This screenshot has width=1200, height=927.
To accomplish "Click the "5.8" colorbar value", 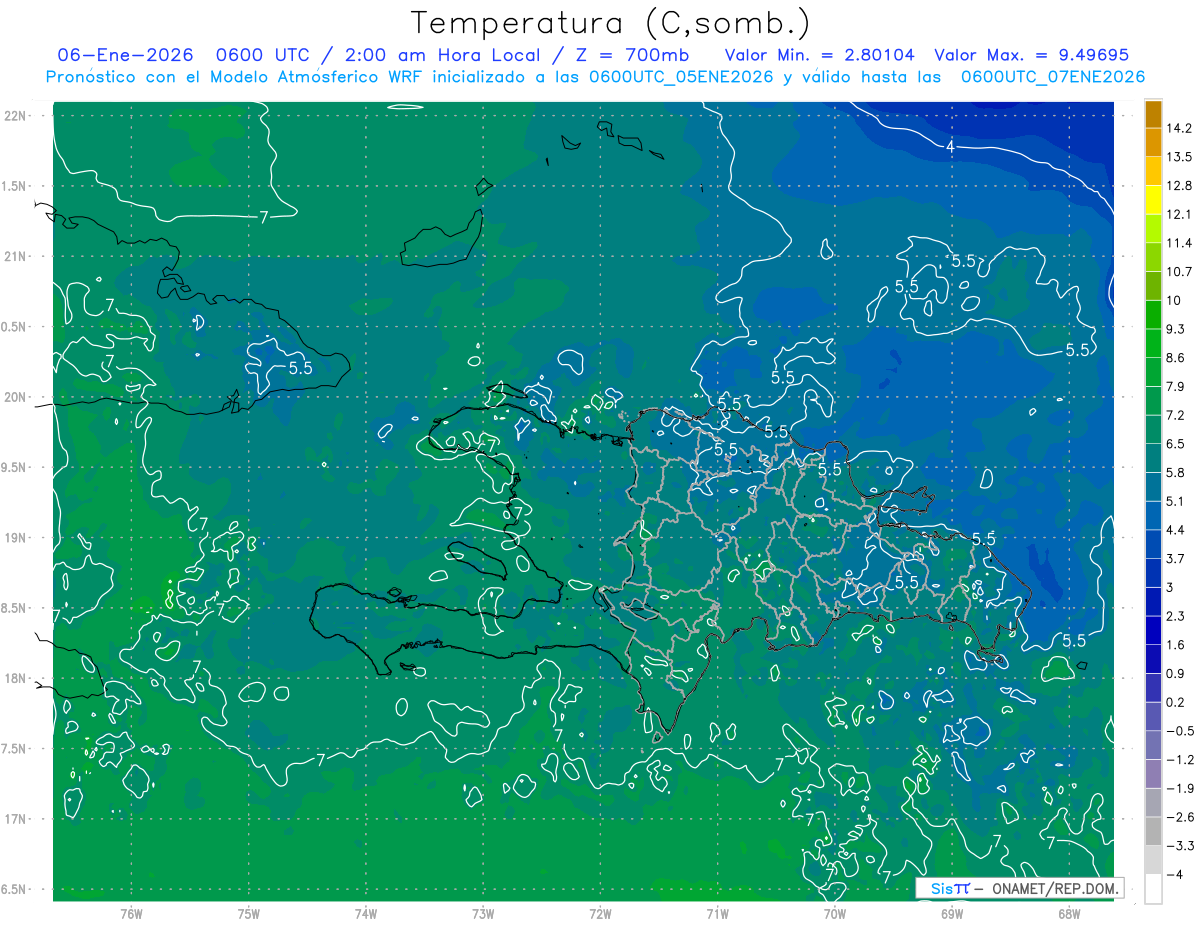I will point(1176,473).
